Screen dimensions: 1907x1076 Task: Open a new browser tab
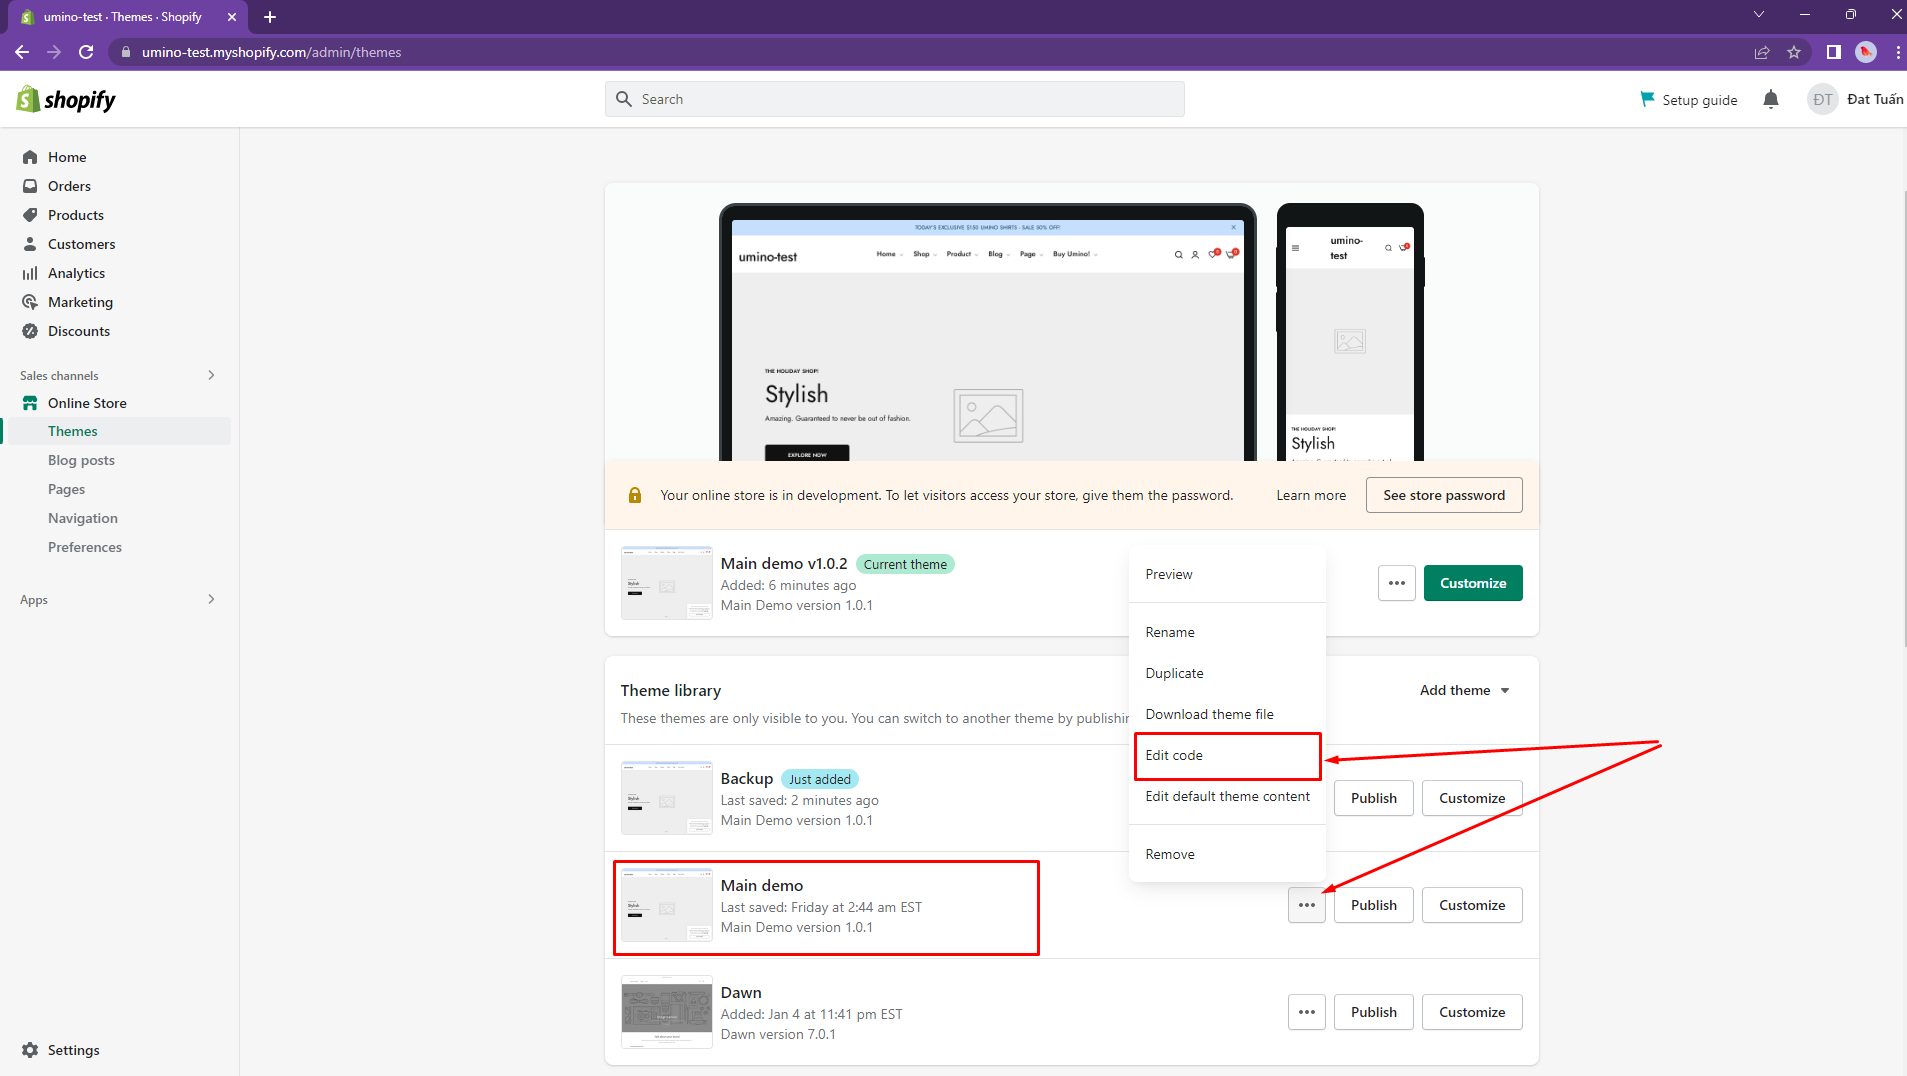(x=270, y=17)
